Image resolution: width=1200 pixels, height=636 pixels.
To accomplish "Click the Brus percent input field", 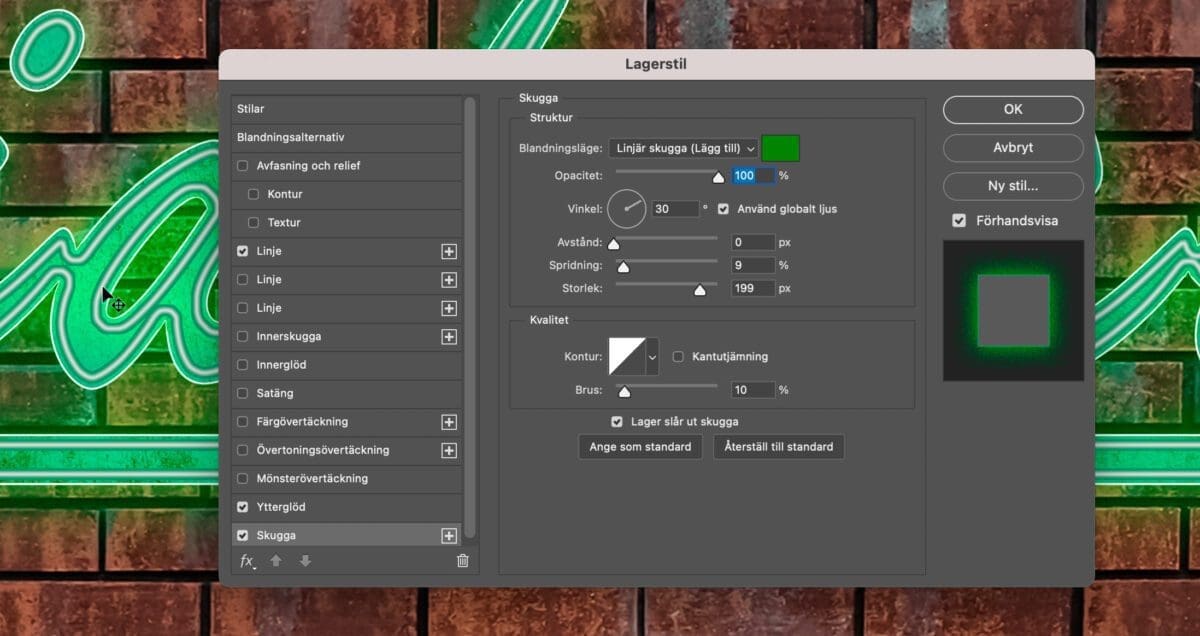I will coord(753,390).
